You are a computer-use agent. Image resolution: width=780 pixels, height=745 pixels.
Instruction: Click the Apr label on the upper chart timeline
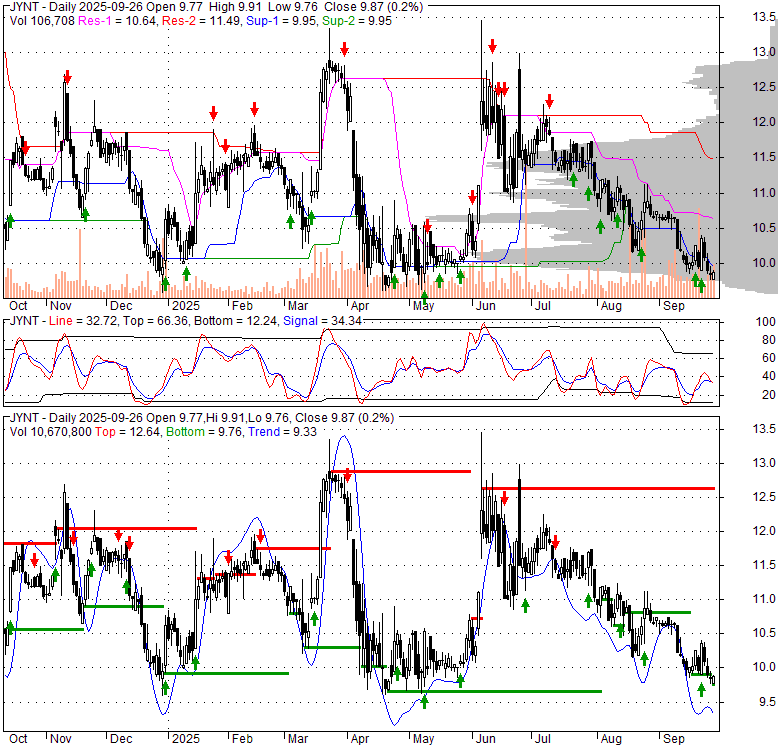(x=360, y=306)
